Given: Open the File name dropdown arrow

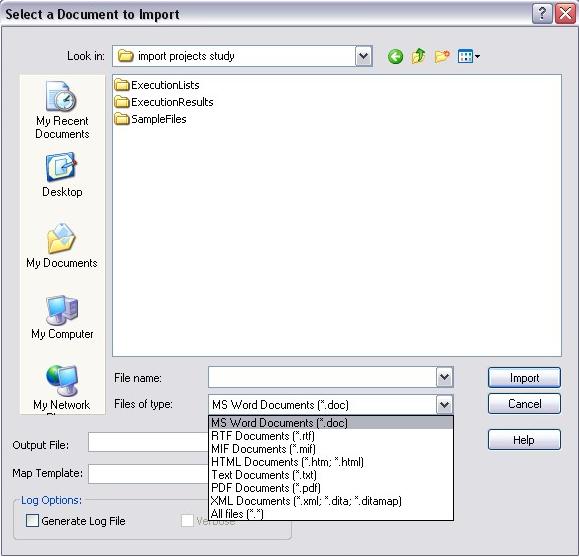Looking at the screenshot, I should pyautogui.click(x=444, y=377).
